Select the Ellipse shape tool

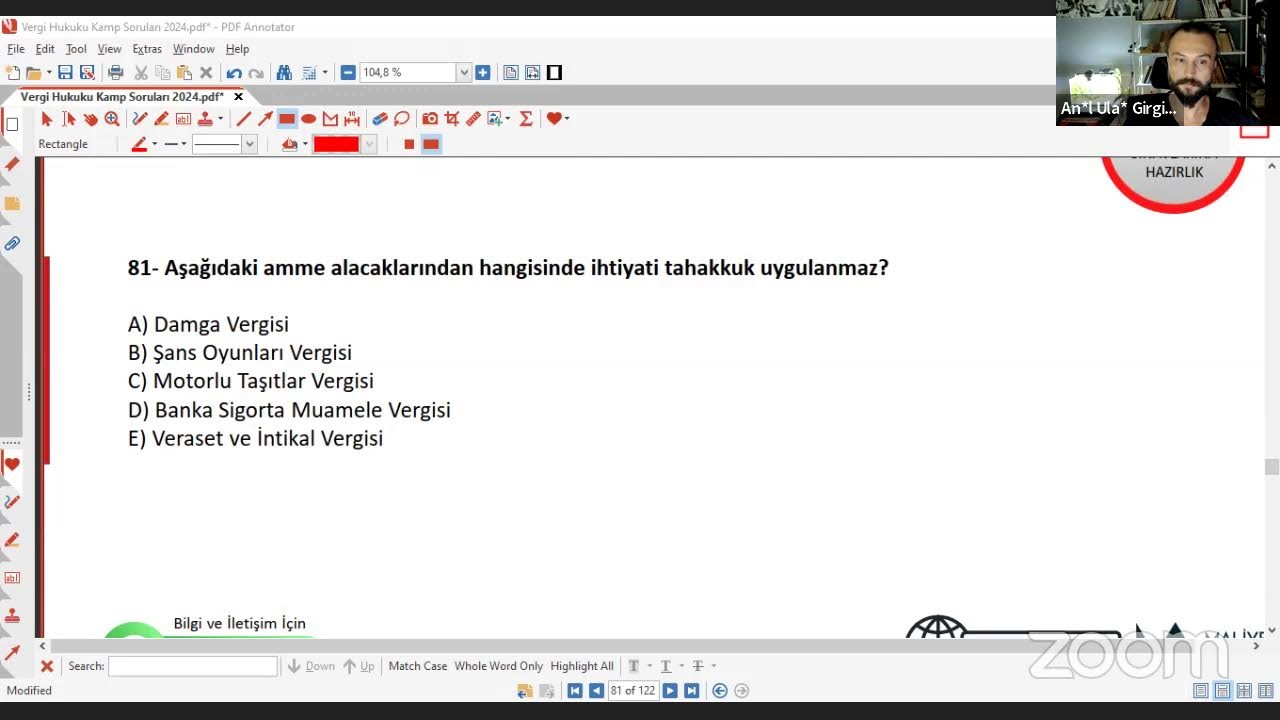tap(309, 118)
